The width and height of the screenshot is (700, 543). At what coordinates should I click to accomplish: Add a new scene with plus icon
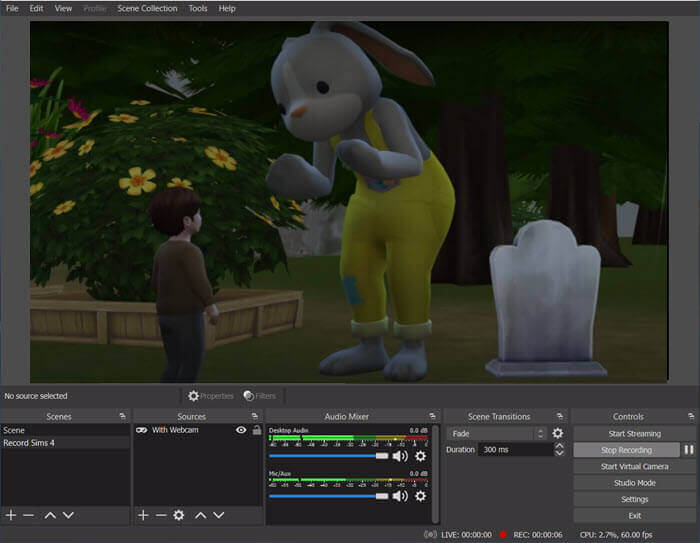tap(11, 515)
